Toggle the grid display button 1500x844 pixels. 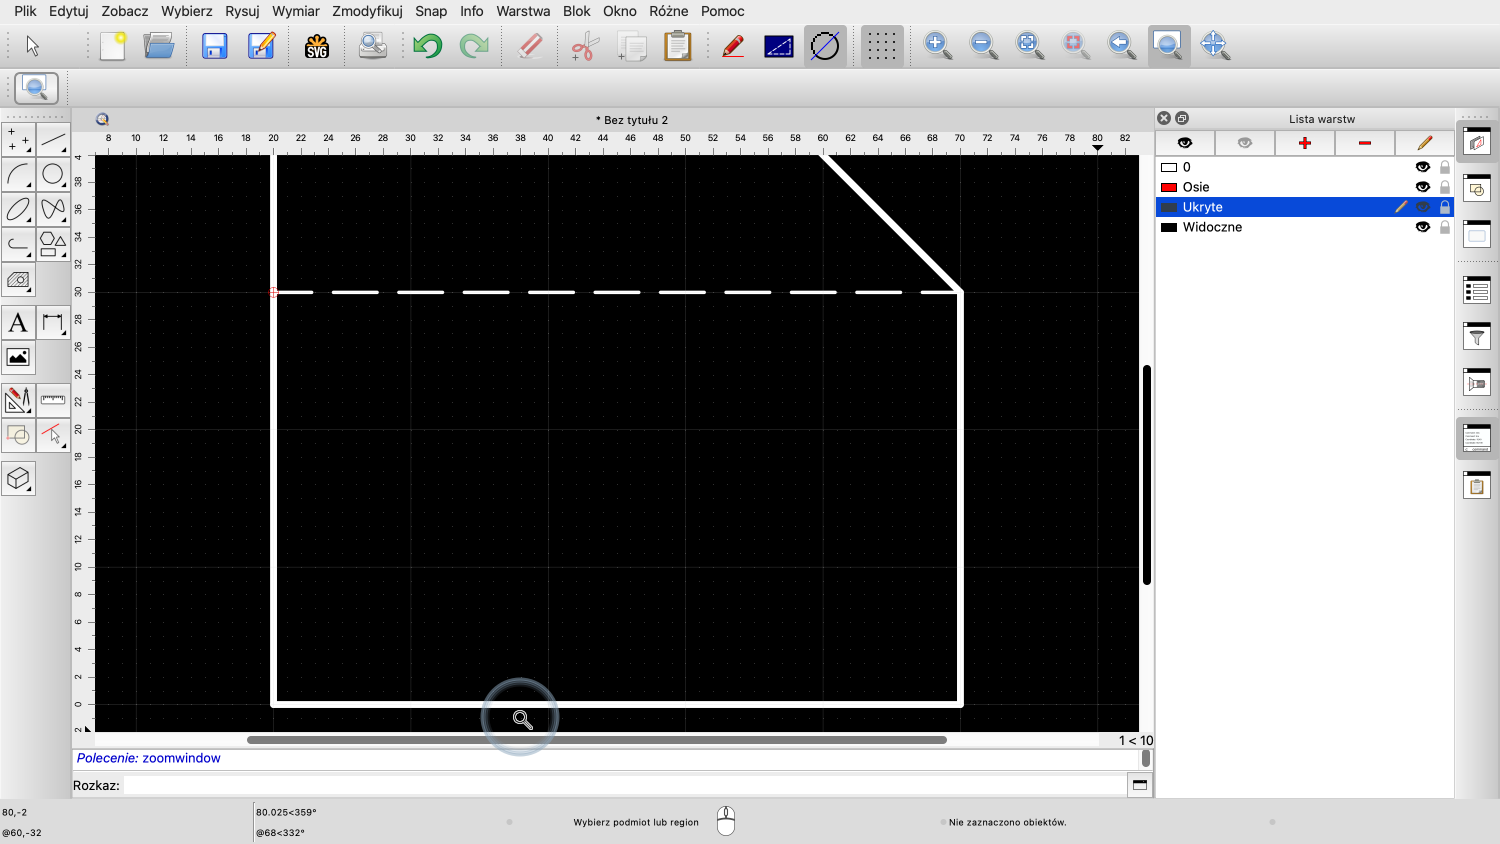881,46
